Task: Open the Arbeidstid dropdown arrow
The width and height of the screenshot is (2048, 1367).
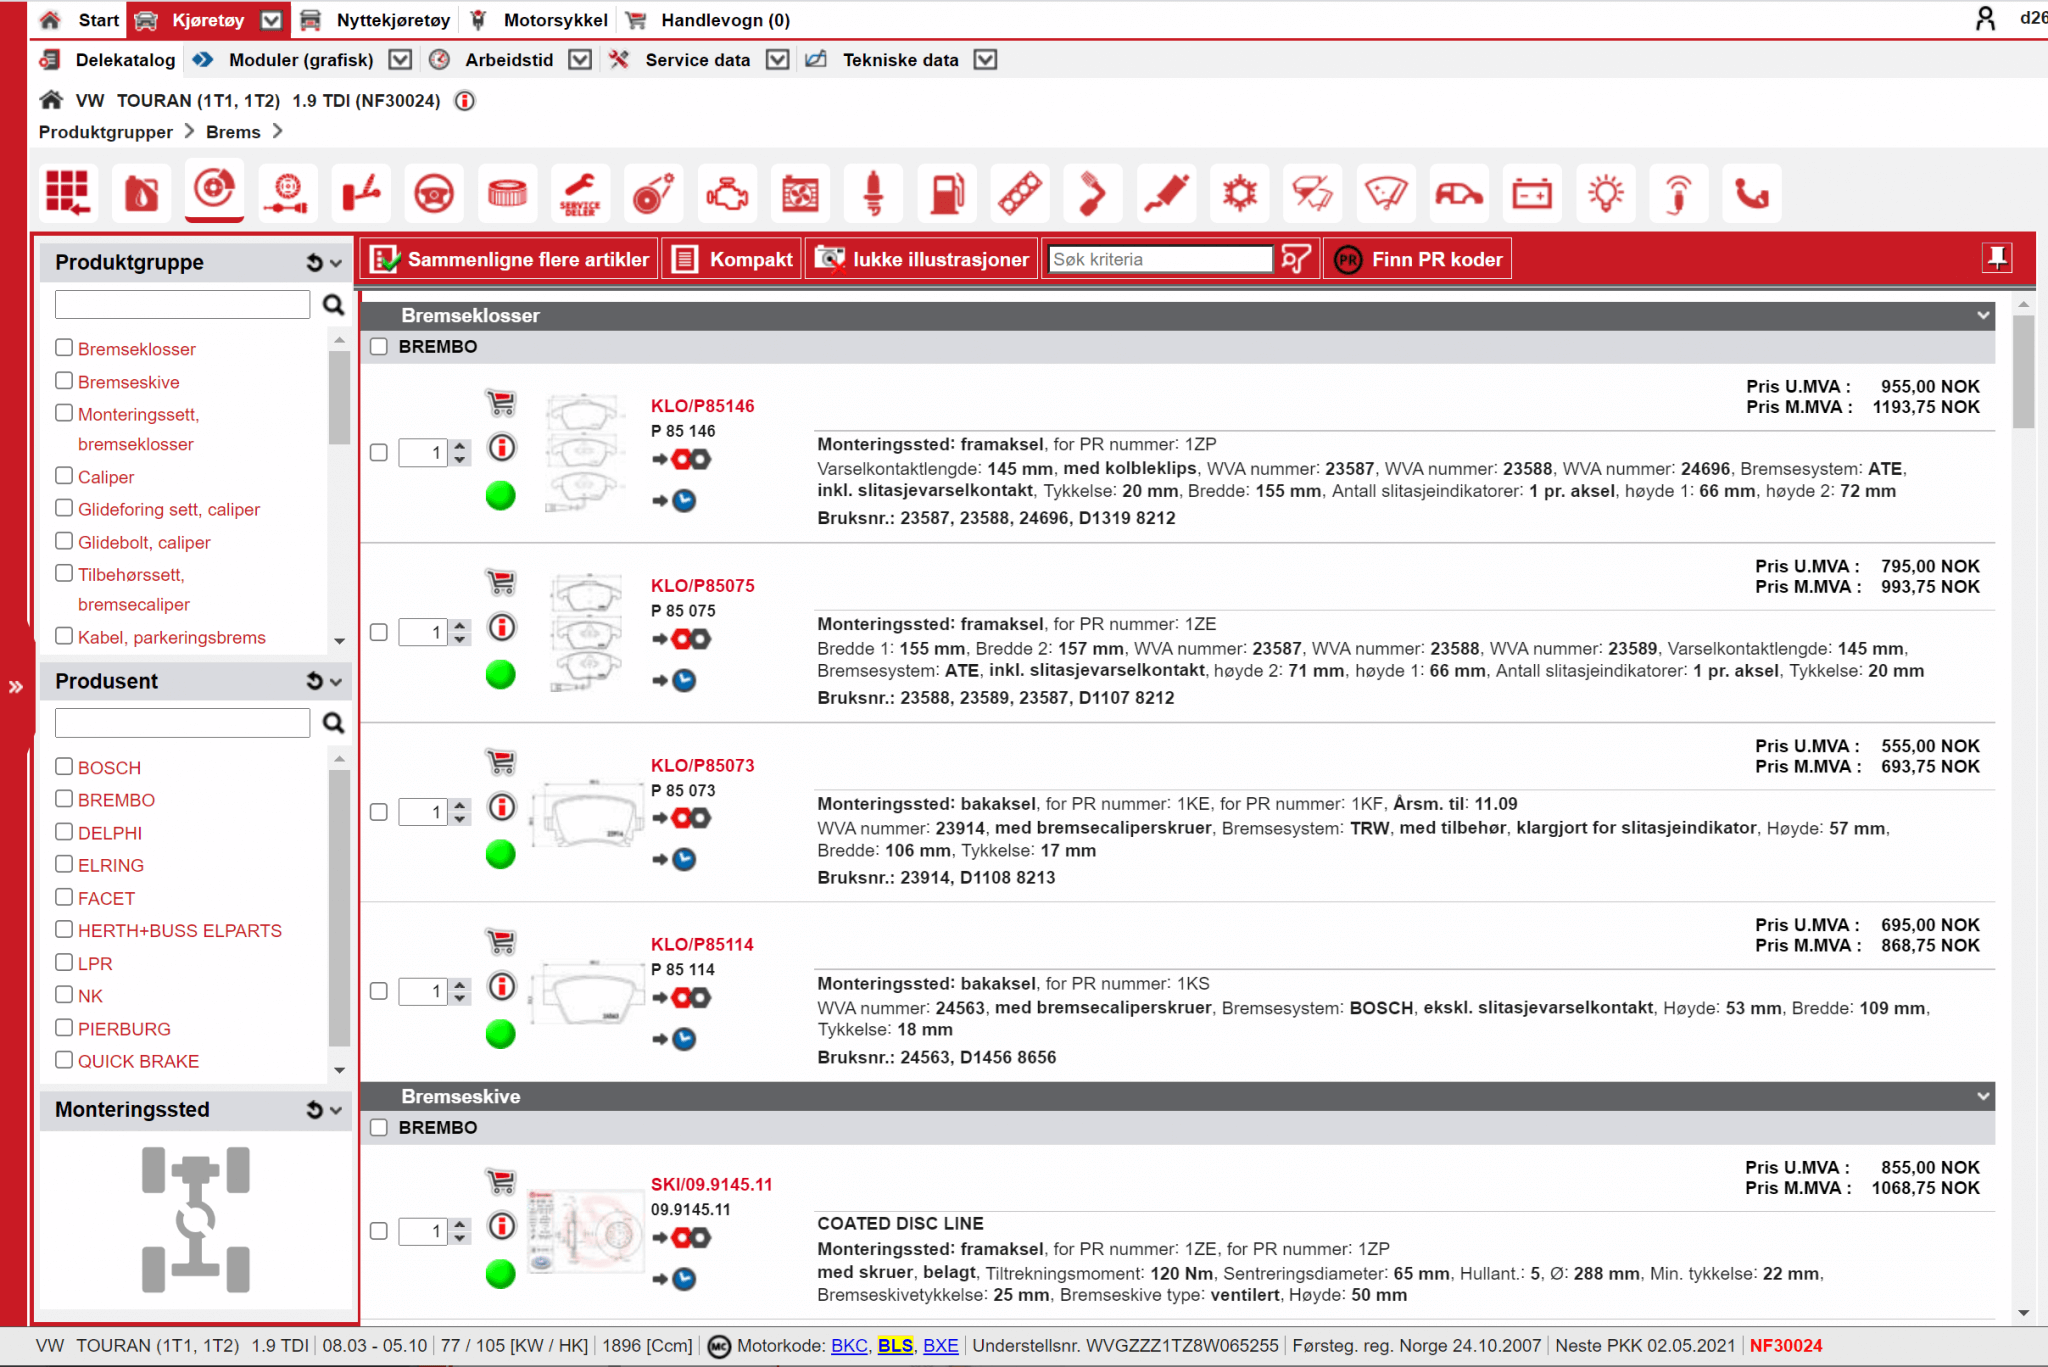Action: pos(580,60)
